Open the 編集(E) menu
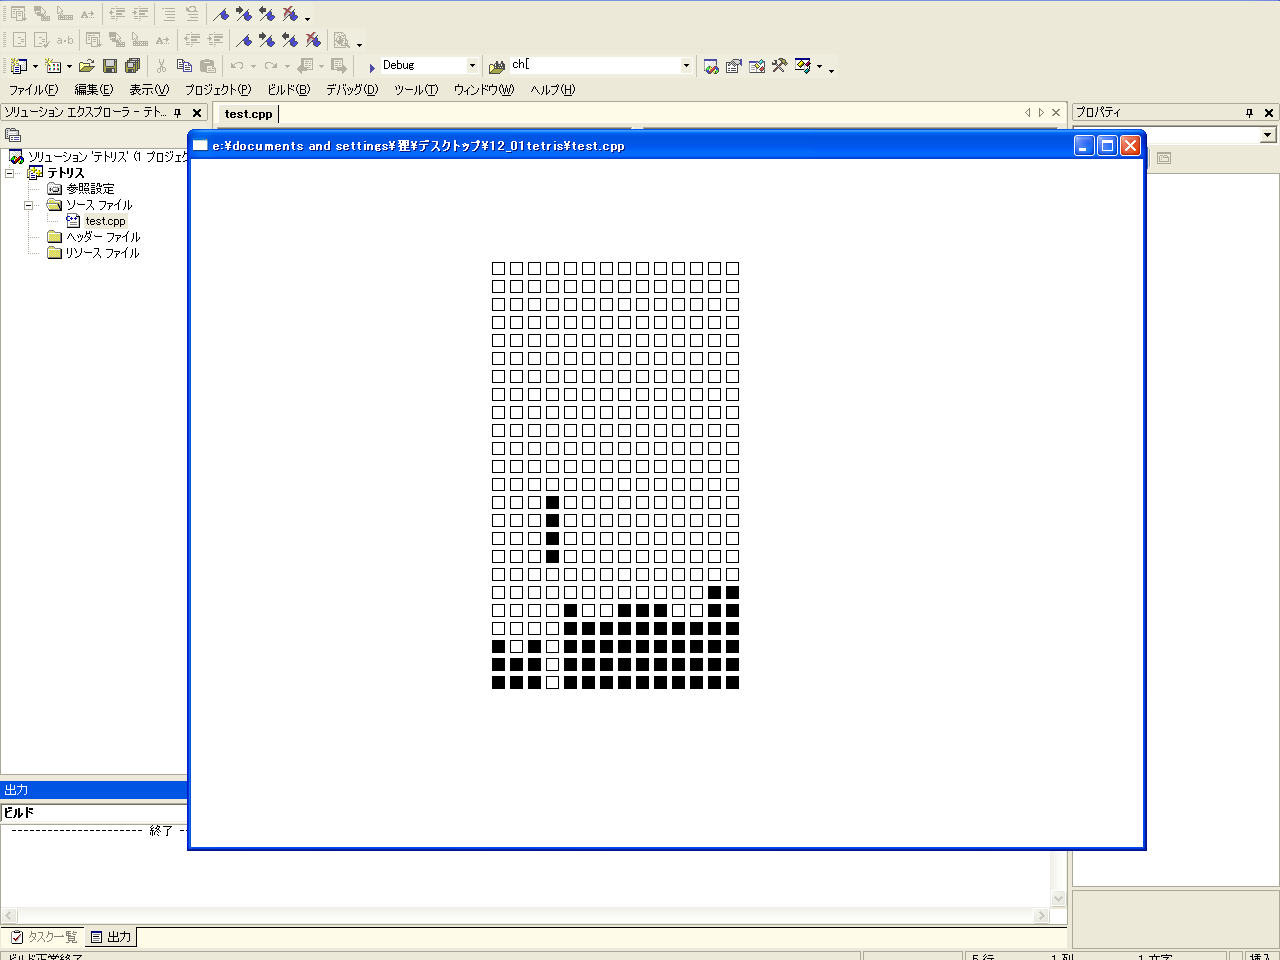Image resolution: width=1280 pixels, height=960 pixels. (x=94, y=90)
